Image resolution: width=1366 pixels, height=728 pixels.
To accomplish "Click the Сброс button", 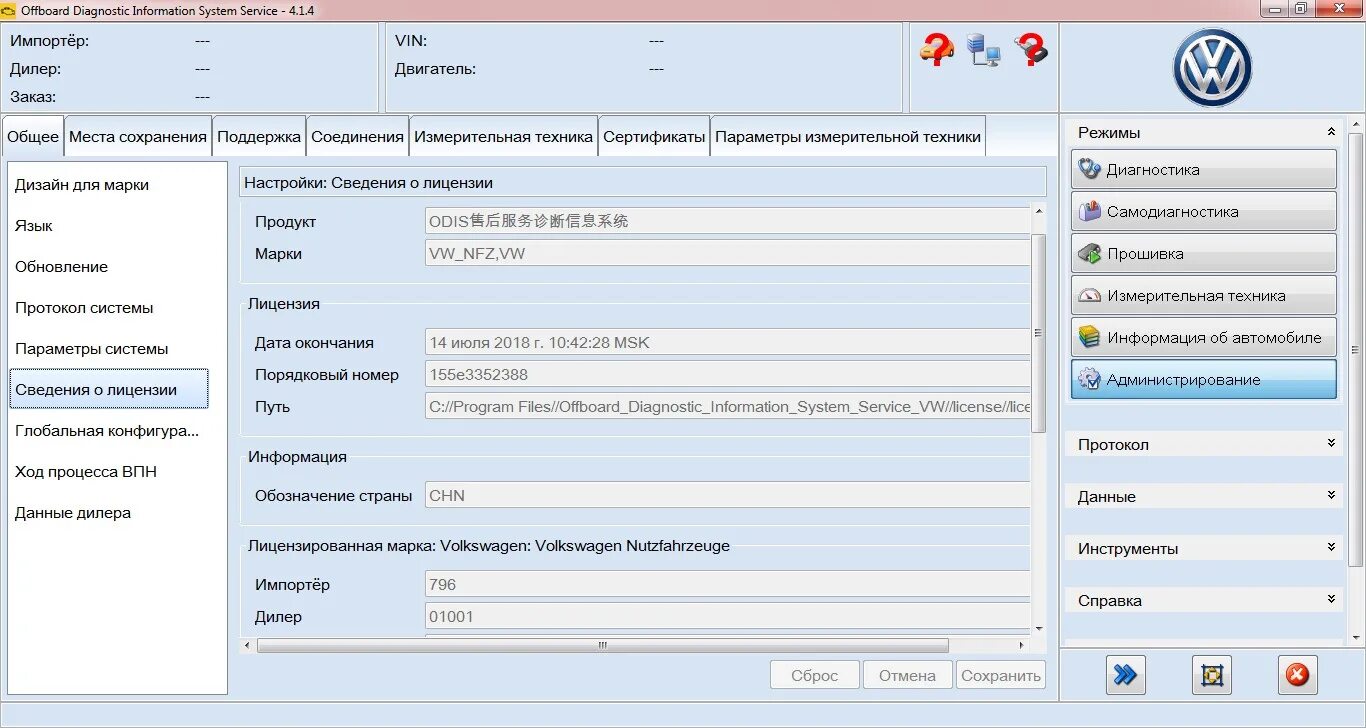I will pos(814,674).
